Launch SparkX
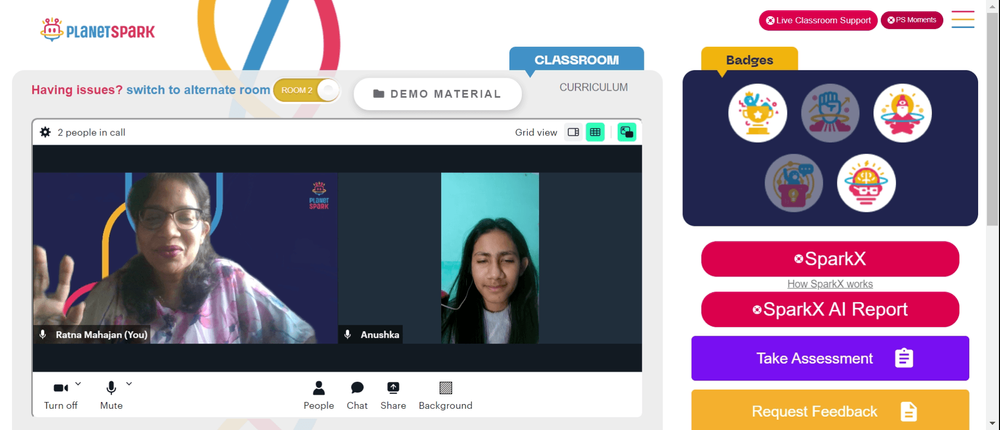Screen dimensions: 1000x430 coord(830,259)
